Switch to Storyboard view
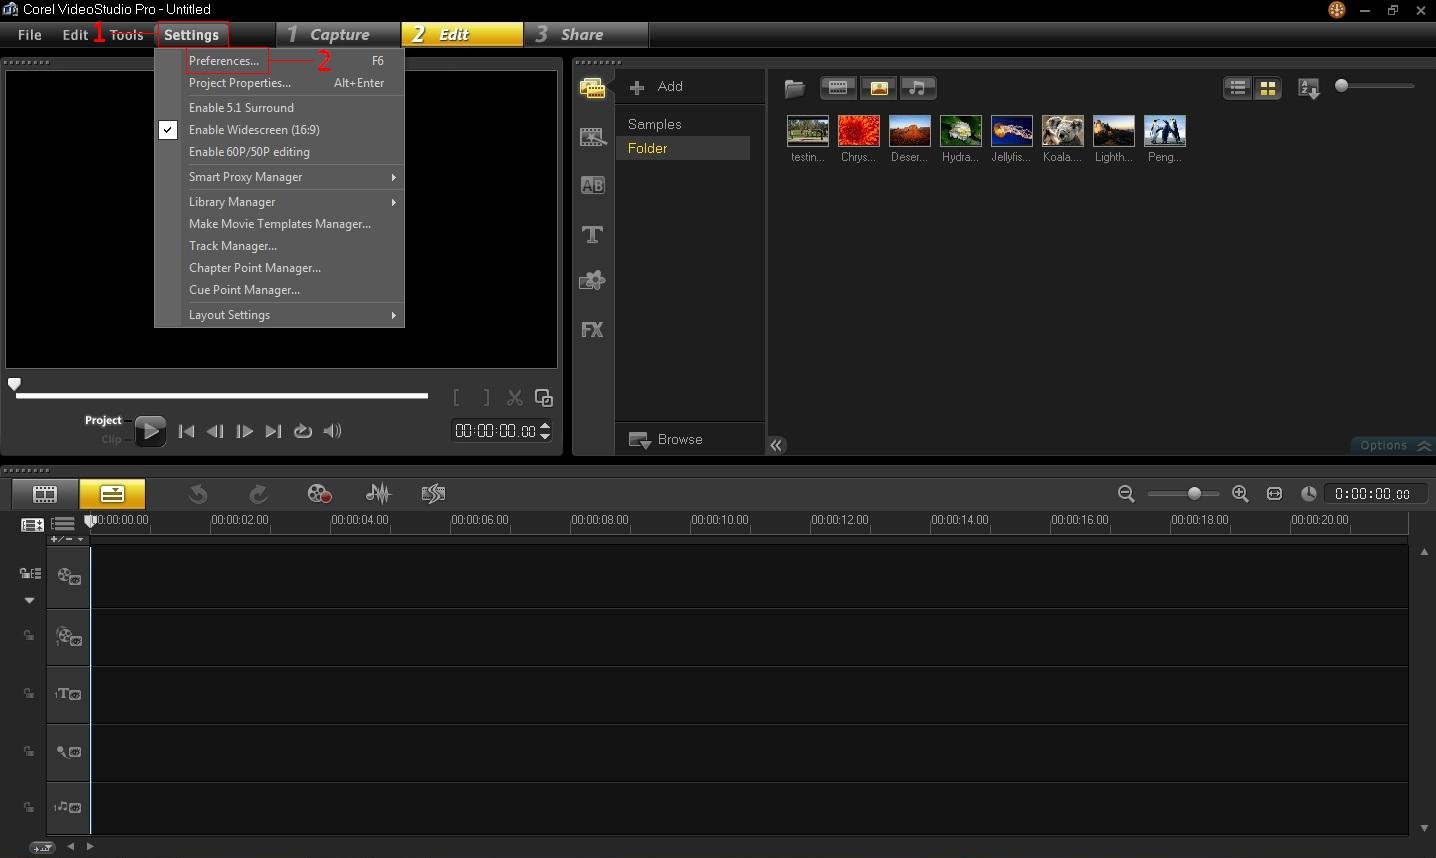The image size is (1436, 858). click(x=45, y=494)
